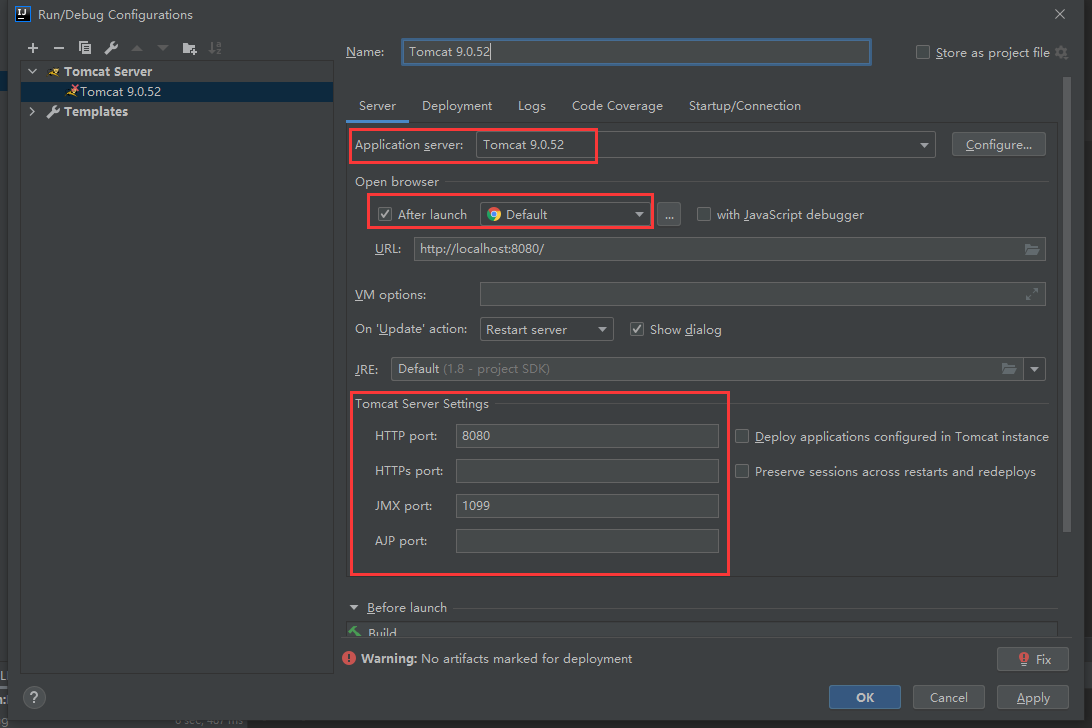
Task: Remove configuration using minus icon
Action: point(59,48)
